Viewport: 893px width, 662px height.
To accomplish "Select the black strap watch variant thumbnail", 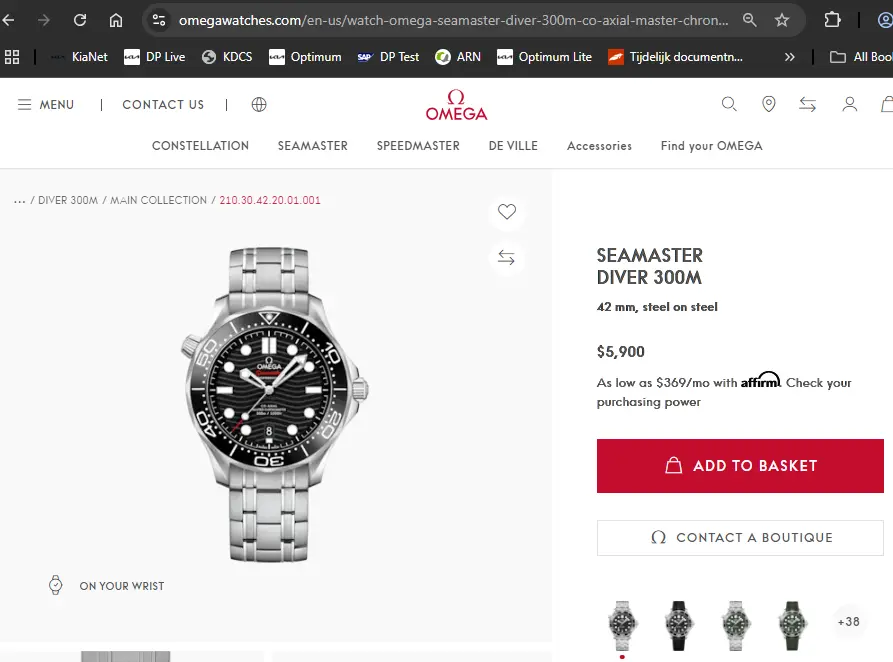I will point(679,625).
